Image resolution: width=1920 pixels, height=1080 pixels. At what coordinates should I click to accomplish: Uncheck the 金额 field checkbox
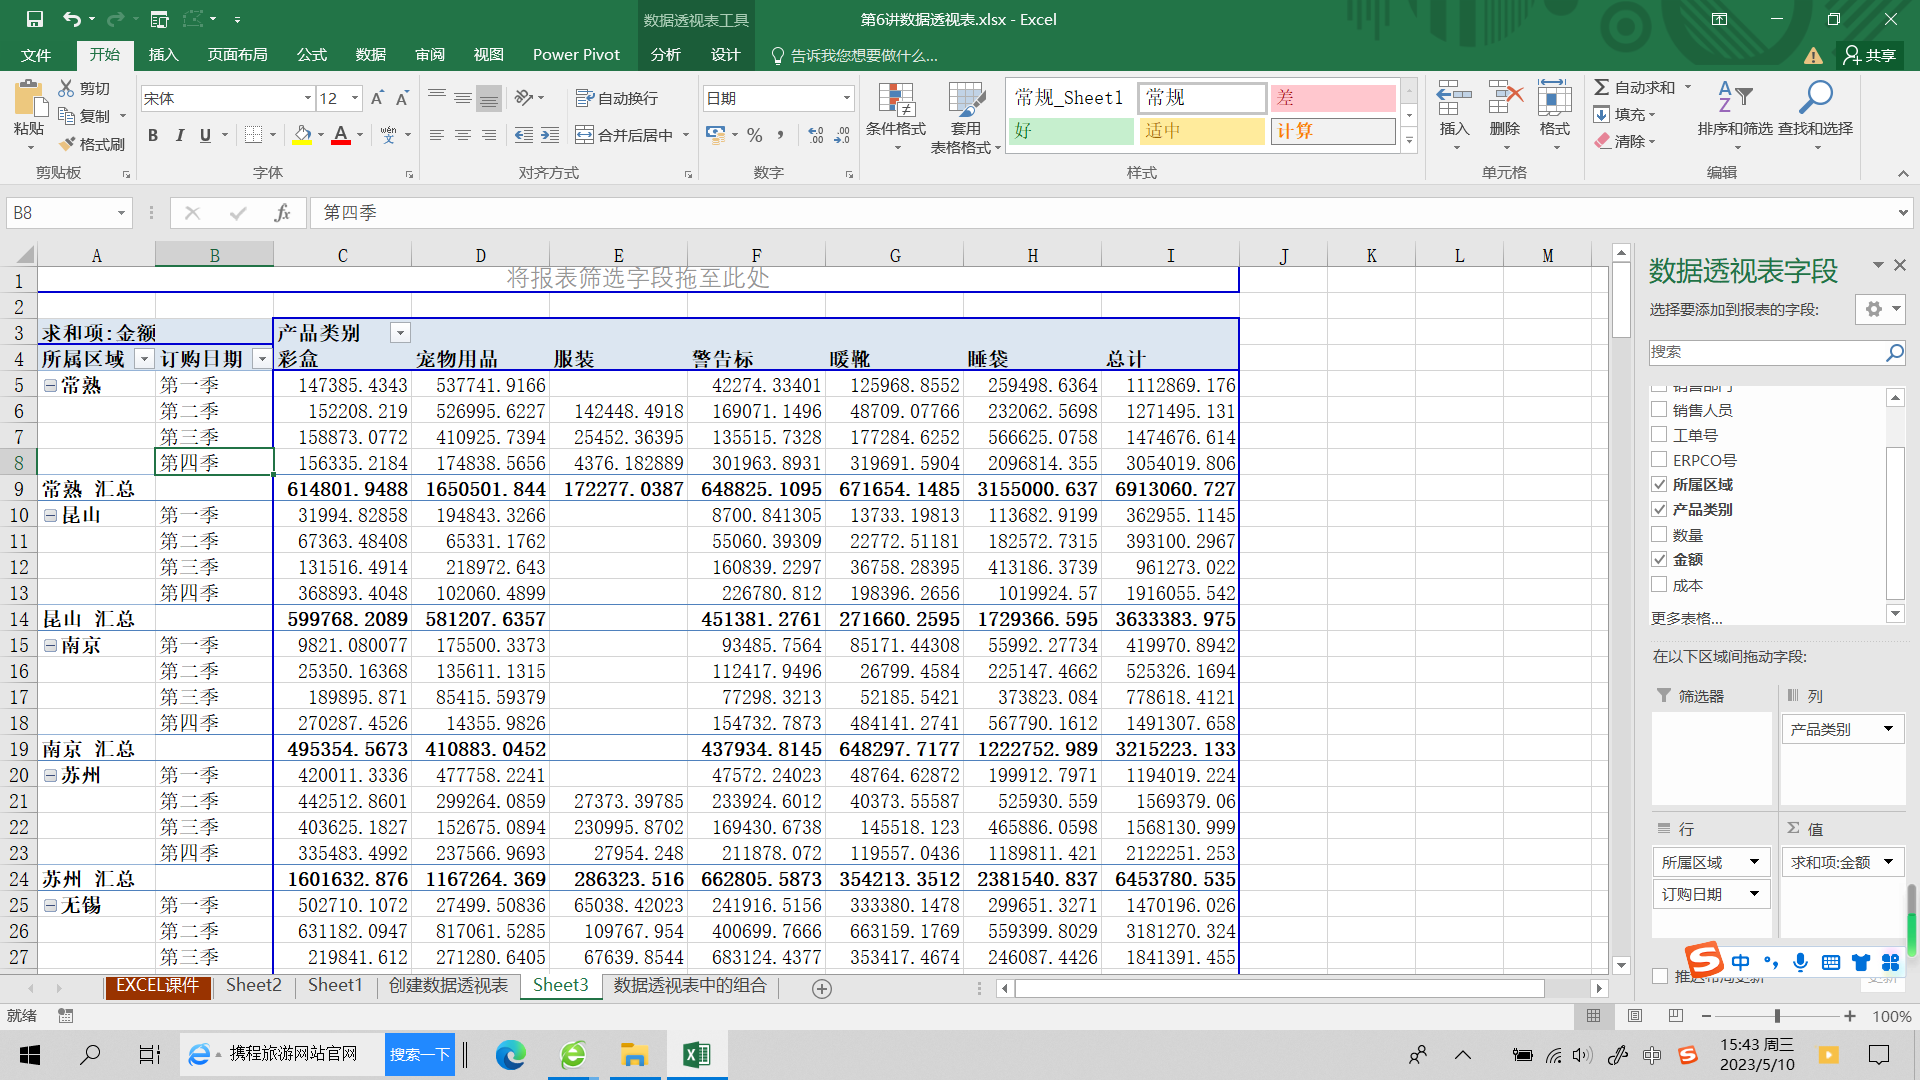[1659, 559]
